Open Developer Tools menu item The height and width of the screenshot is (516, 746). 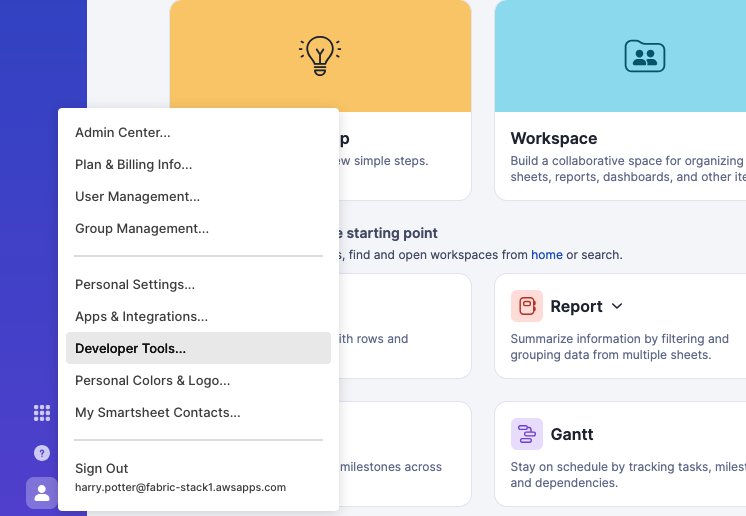198,348
